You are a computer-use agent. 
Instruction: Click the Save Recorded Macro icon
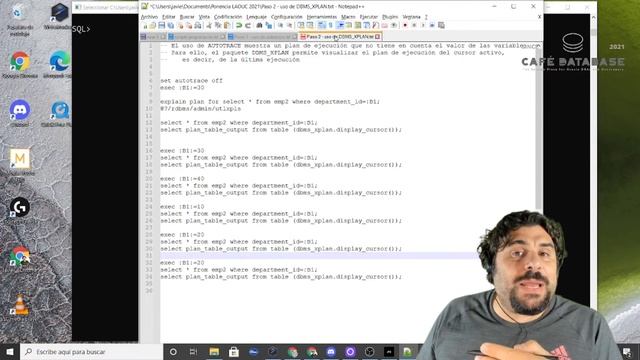[x=441, y=25]
